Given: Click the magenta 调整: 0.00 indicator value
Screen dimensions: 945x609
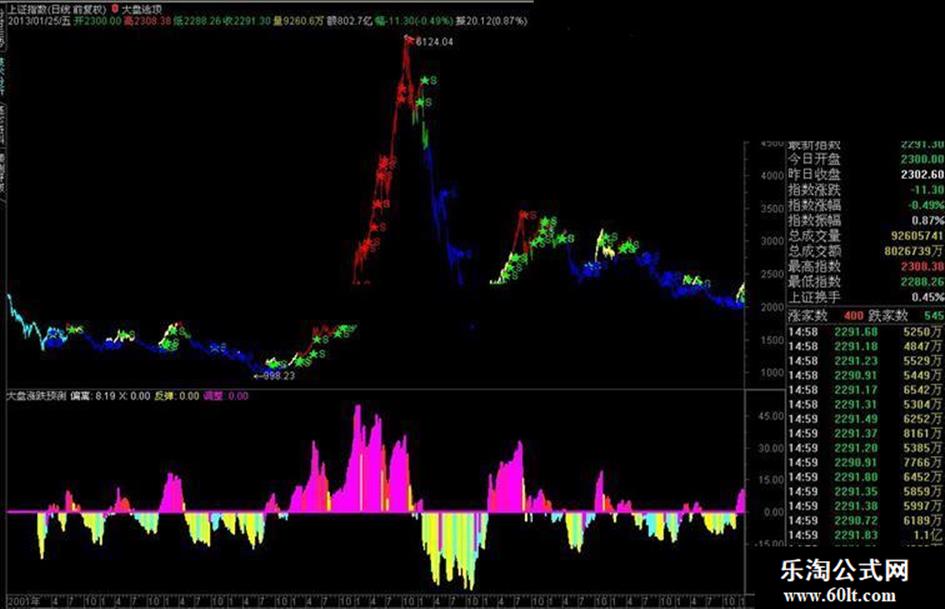Looking at the screenshot, I should point(225,396).
